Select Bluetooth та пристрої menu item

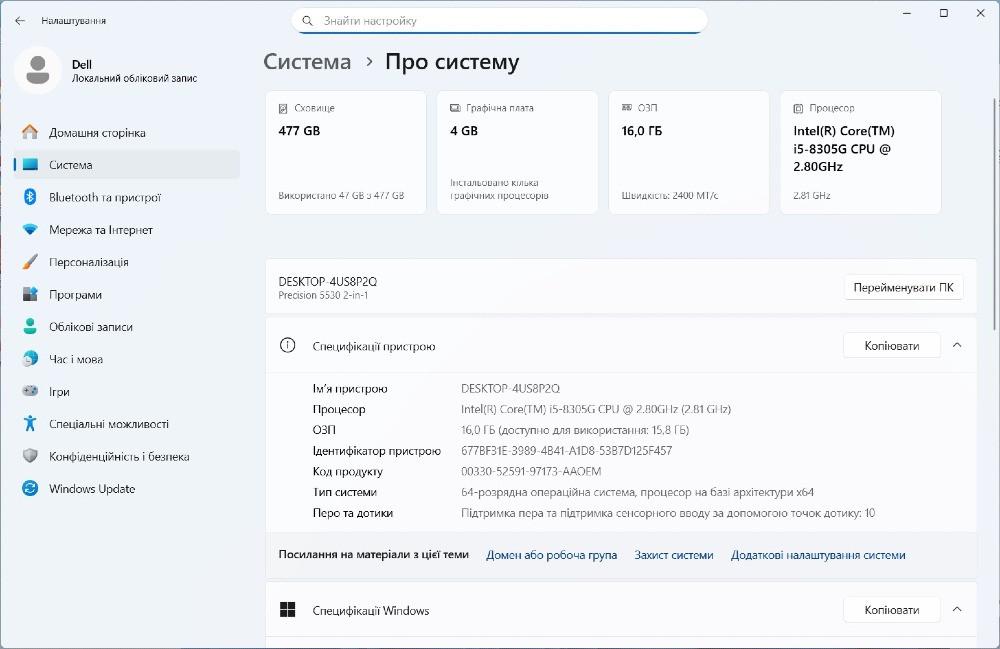pos(127,197)
